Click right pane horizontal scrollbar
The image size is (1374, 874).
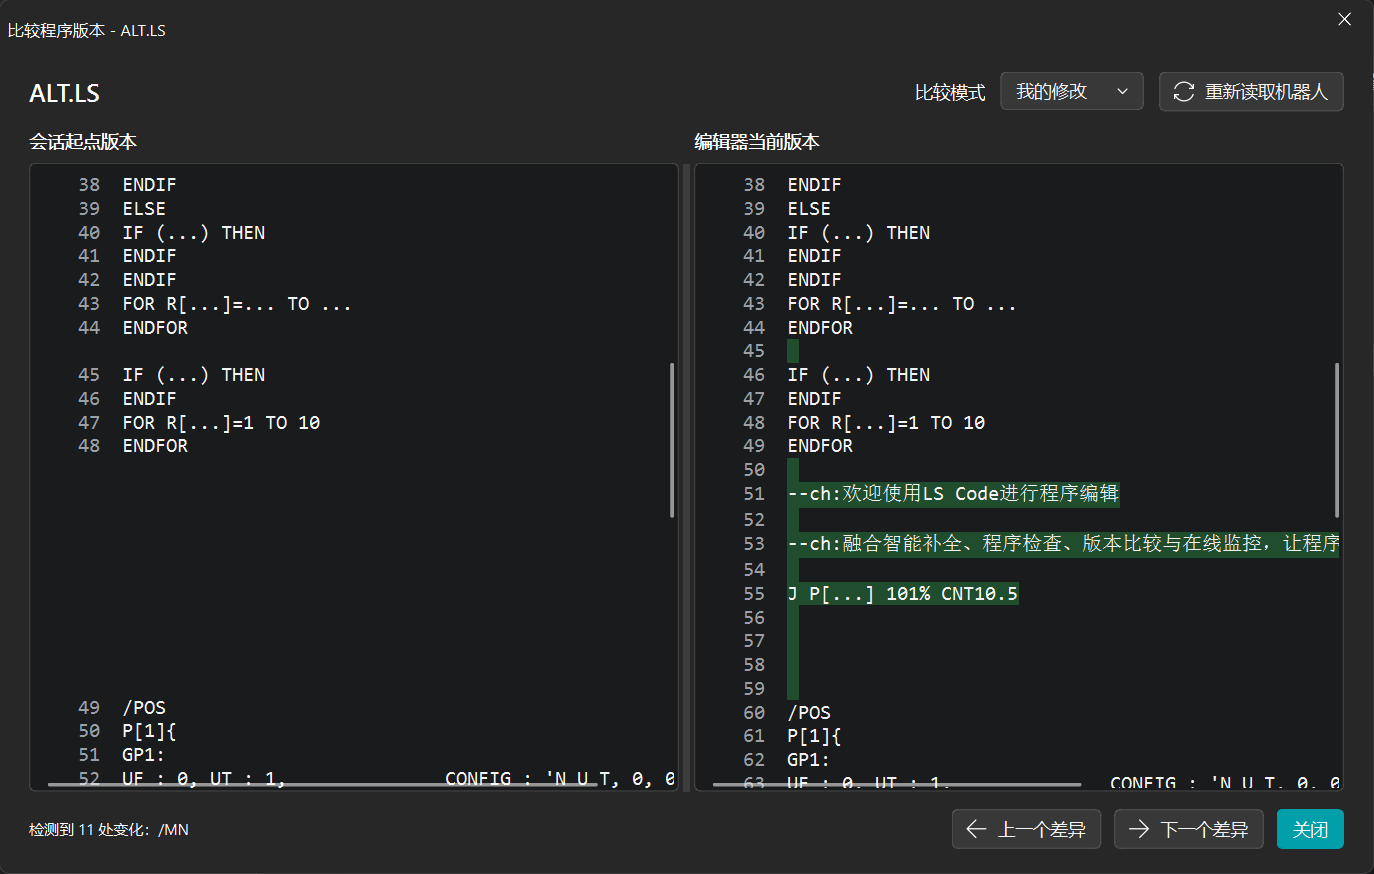(897, 785)
